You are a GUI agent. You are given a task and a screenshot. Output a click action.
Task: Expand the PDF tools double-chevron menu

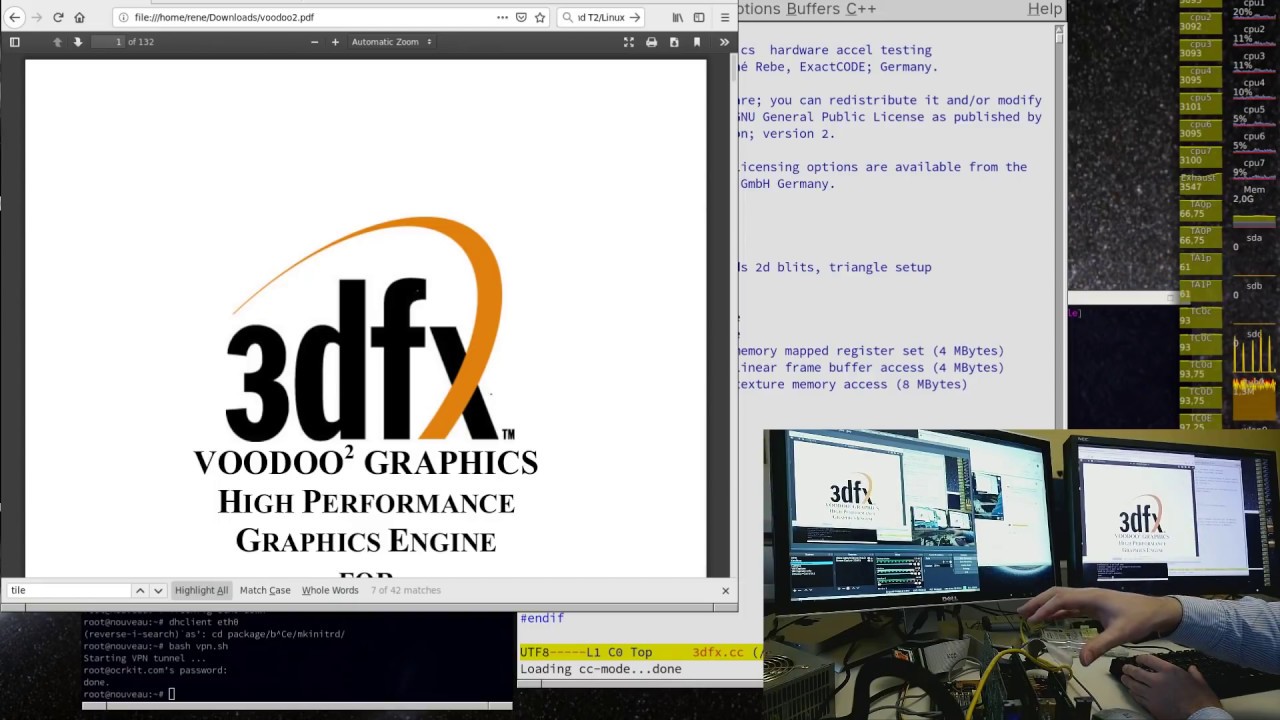point(724,42)
